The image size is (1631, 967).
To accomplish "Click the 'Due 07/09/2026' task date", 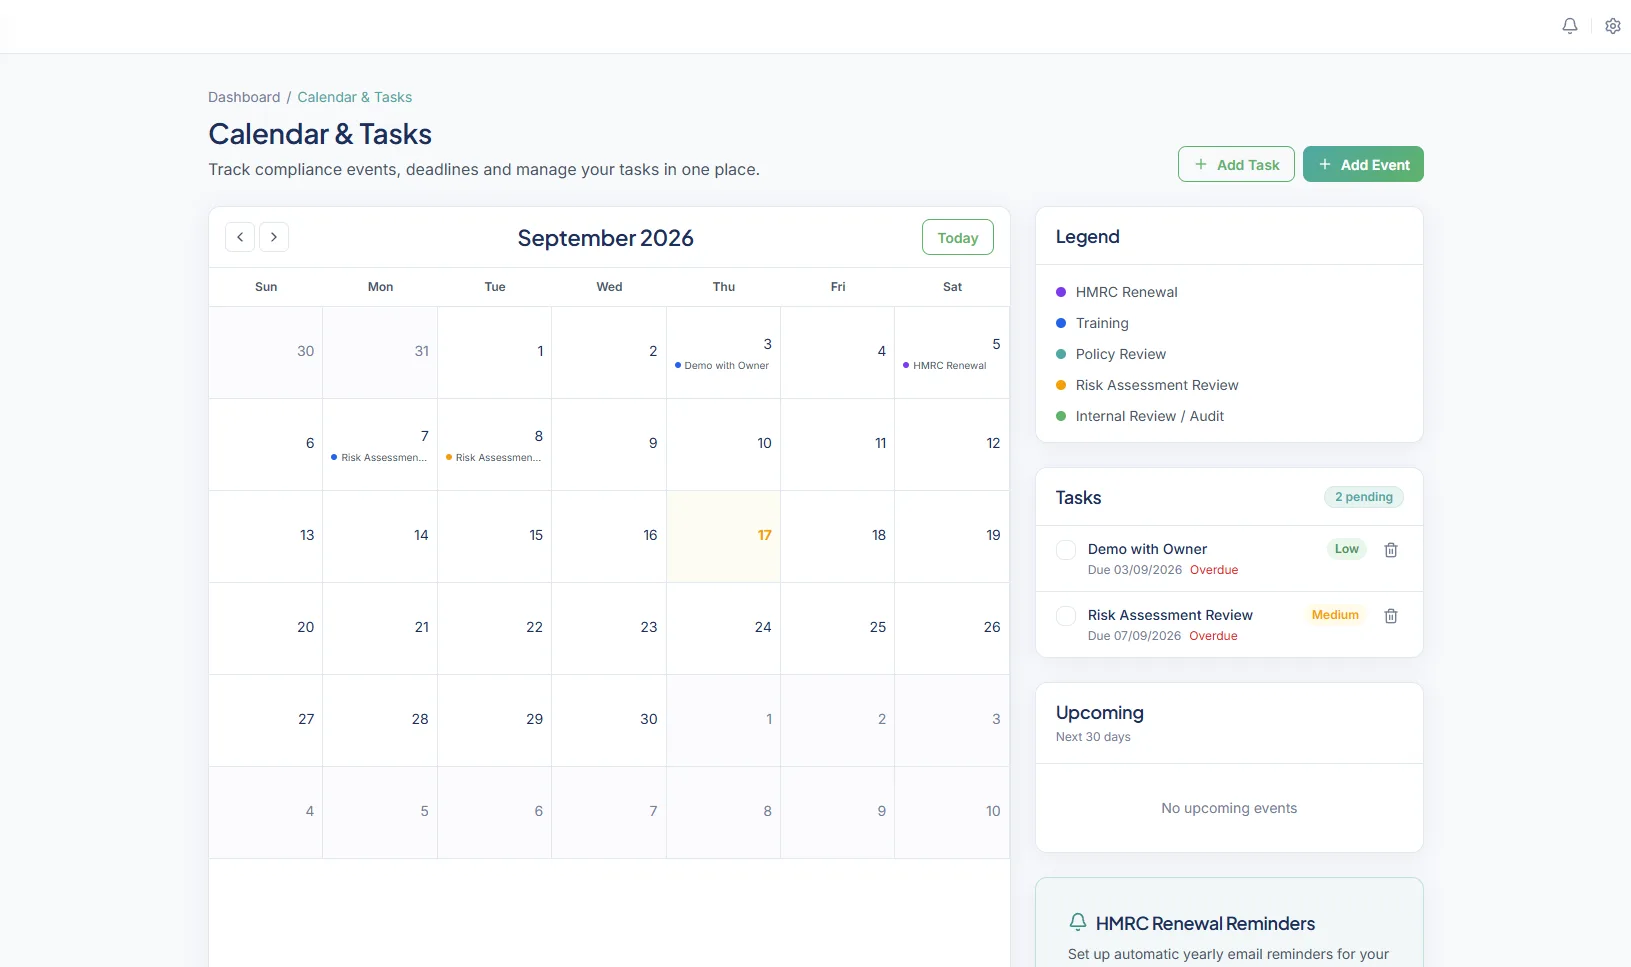I will pos(1134,636).
